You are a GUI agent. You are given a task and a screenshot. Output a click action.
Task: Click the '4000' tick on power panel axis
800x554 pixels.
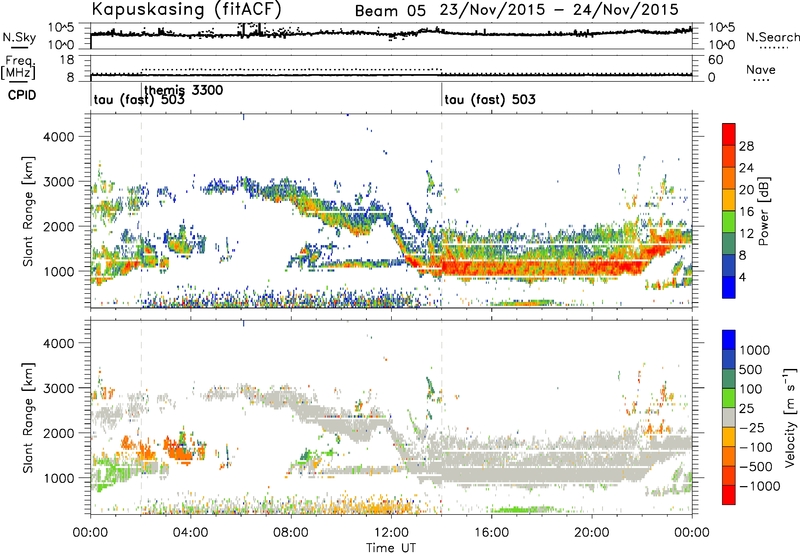[x=58, y=137]
